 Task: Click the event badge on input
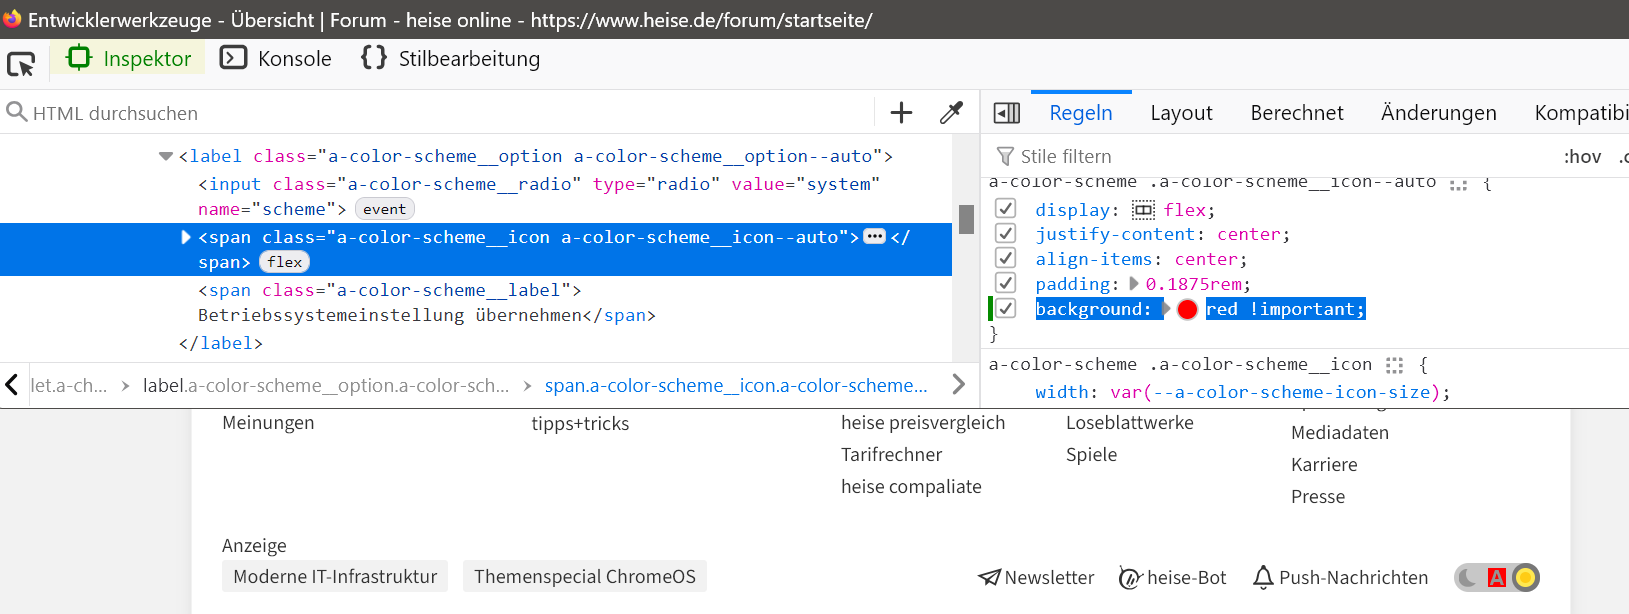384,209
